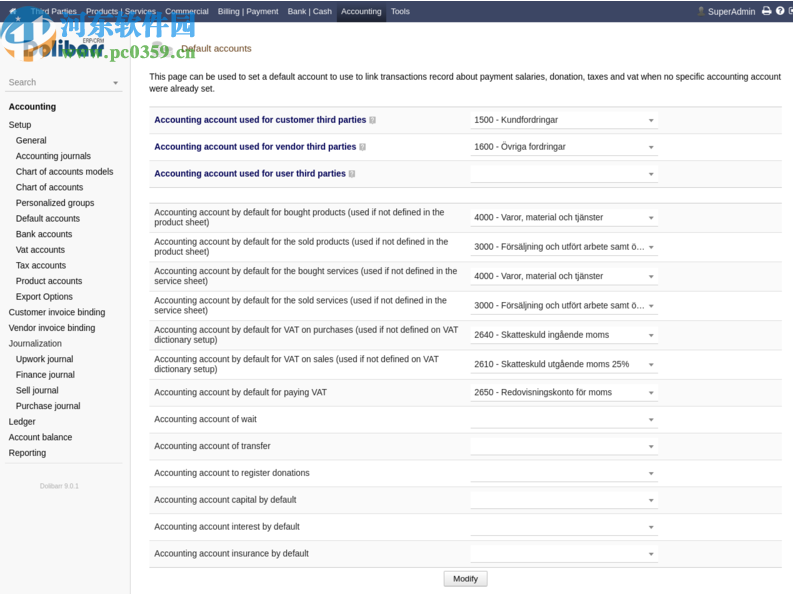Image resolution: width=793 pixels, height=594 pixels.
Task: Open the Billing | Payment menu
Action: (248, 11)
